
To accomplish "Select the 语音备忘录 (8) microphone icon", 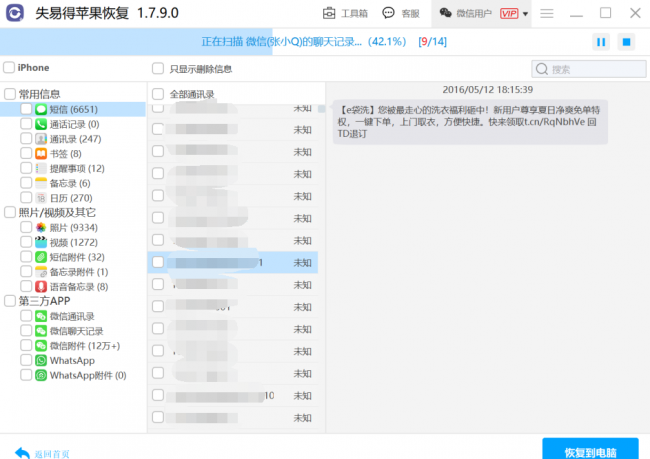I will (41, 287).
